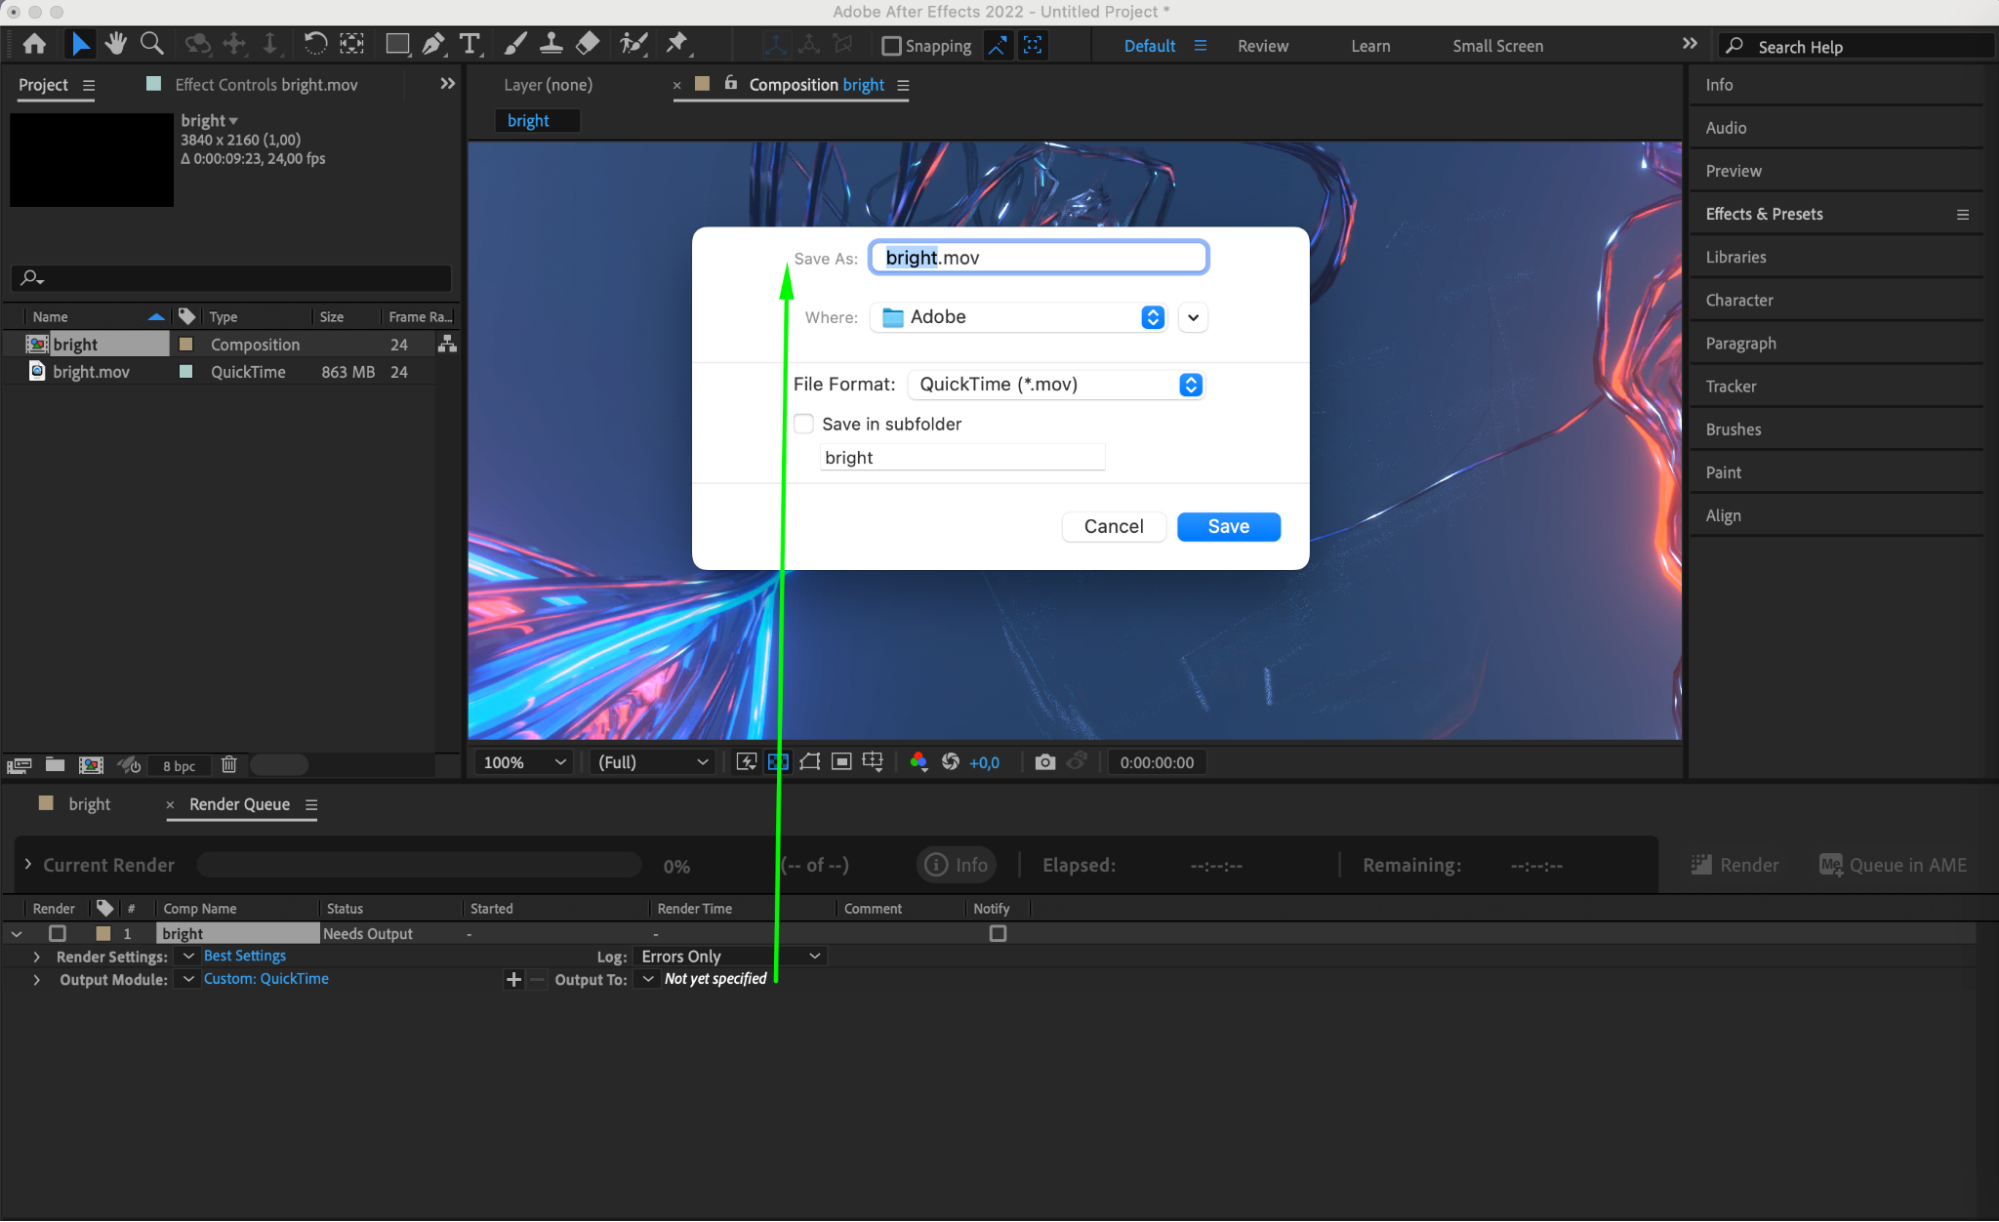Click the Save button
The height and width of the screenshot is (1222, 1999).
coord(1228,527)
